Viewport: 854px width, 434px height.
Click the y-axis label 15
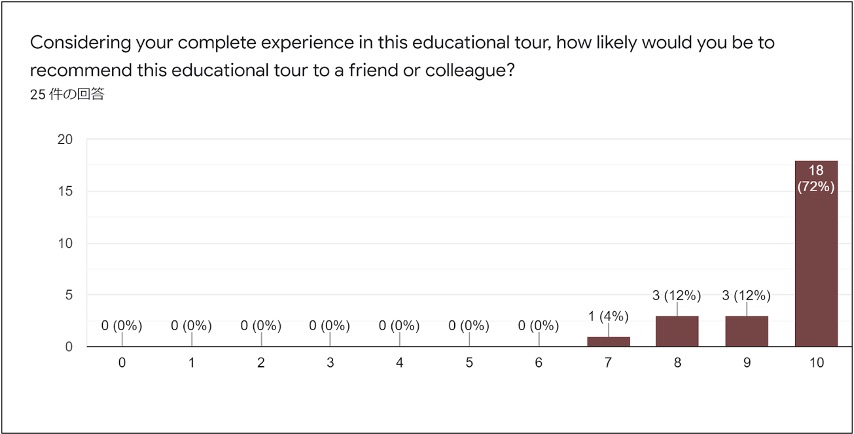pyautogui.click(x=64, y=191)
